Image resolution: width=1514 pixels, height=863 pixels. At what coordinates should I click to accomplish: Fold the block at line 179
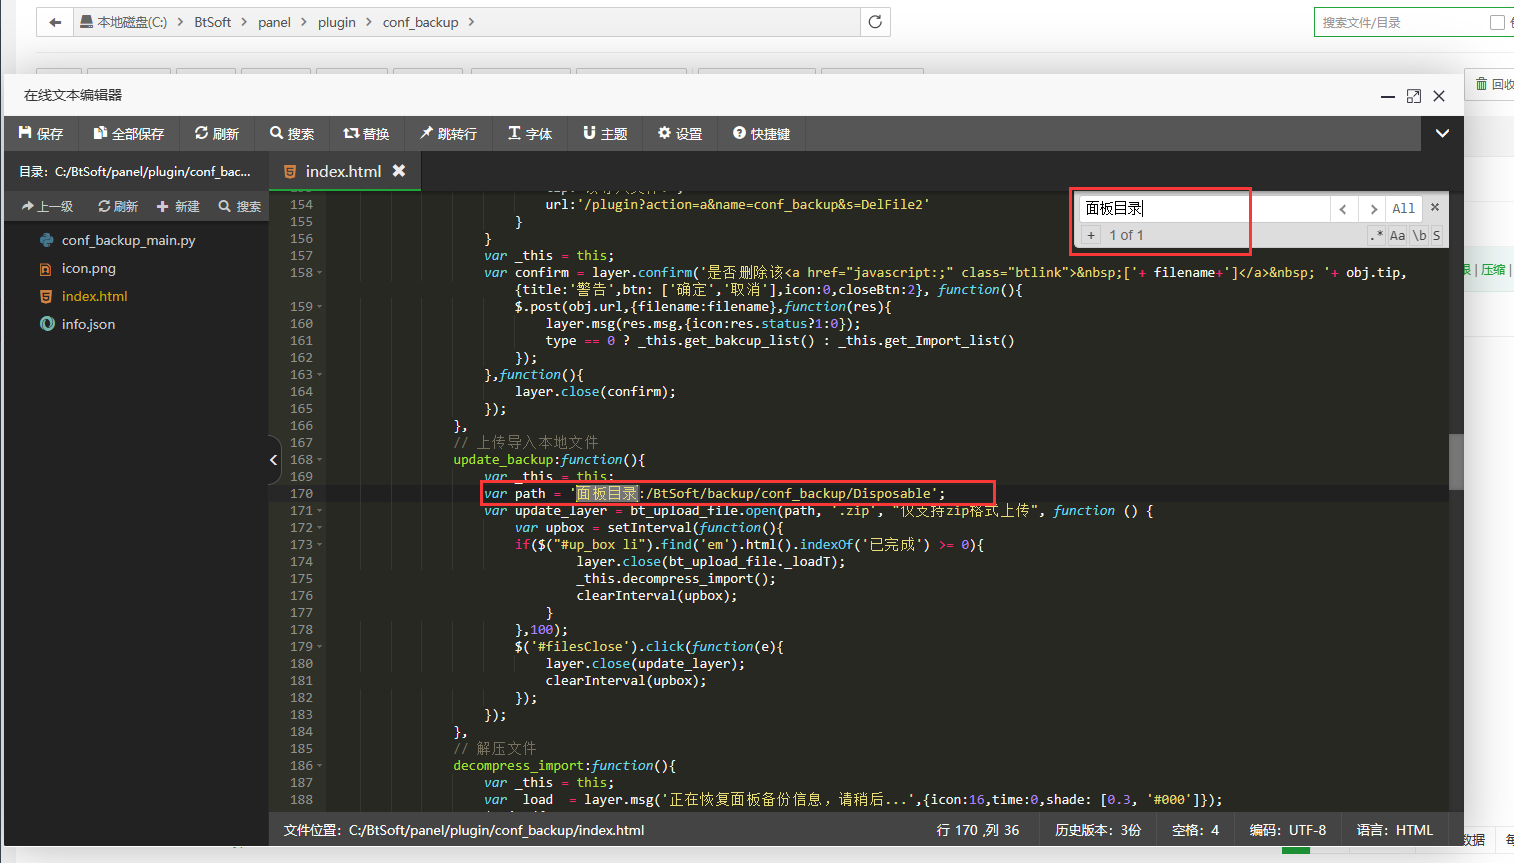(319, 647)
